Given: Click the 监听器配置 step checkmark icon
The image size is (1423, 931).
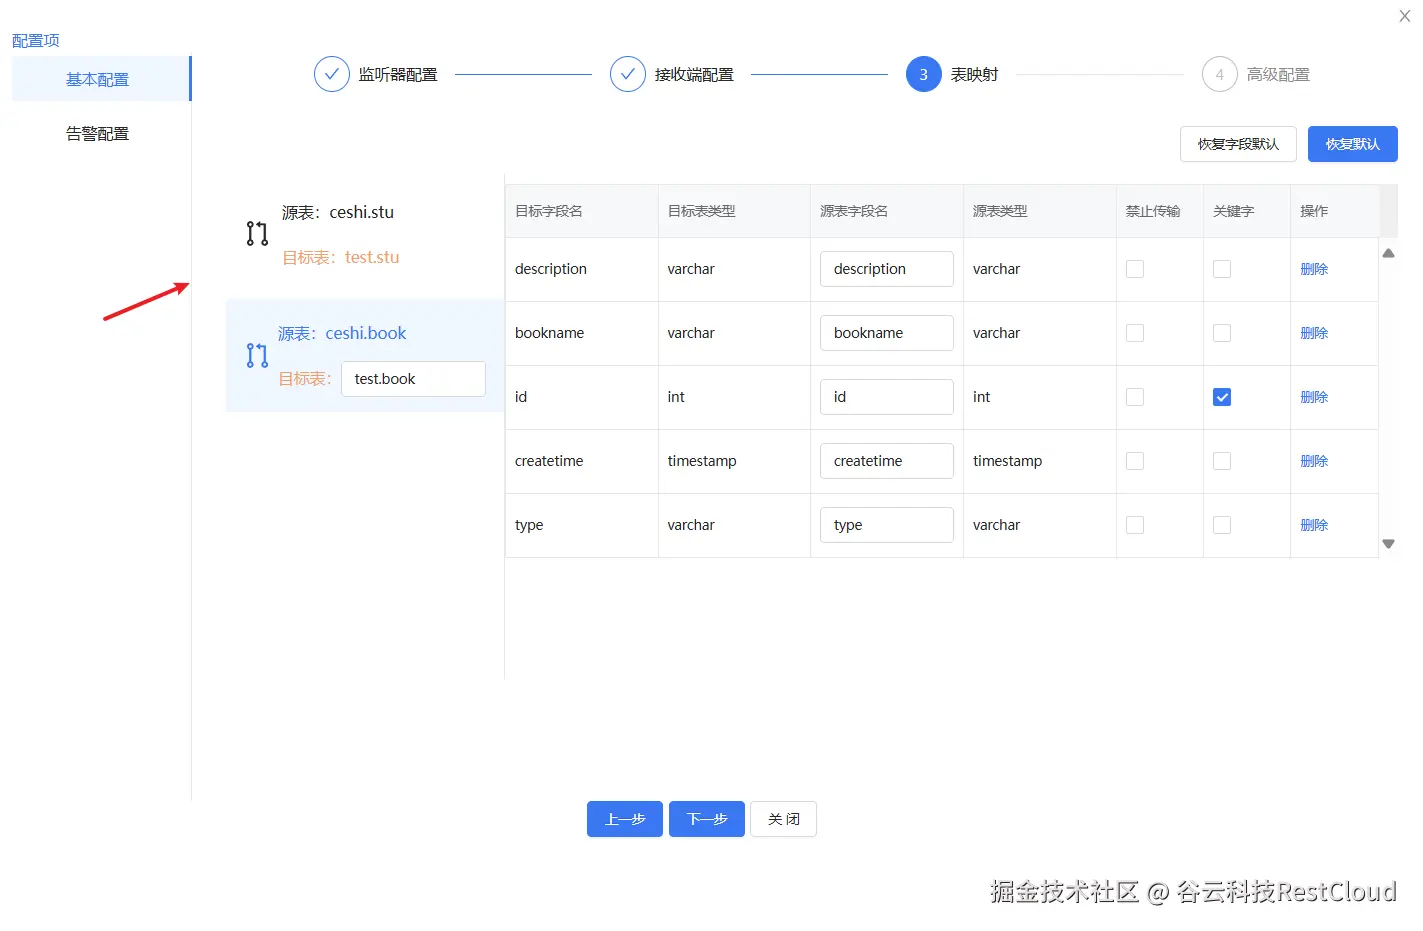Looking at the screenshot, I should click(332, 74).
